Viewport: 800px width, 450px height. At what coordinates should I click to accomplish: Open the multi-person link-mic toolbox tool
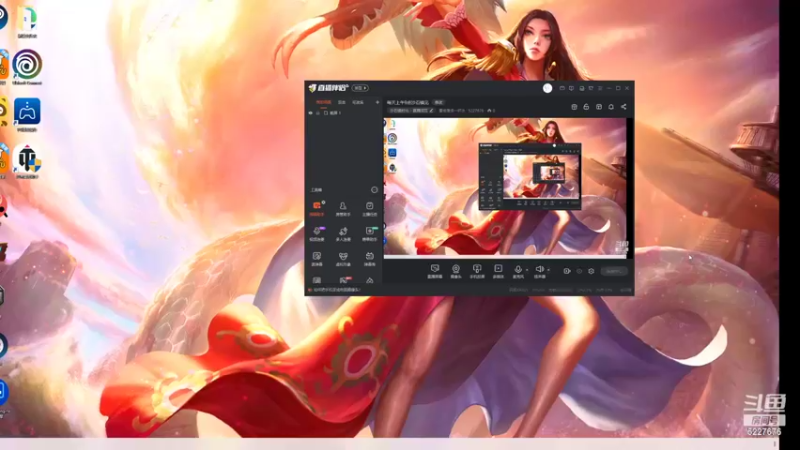[x=343, y=234]
